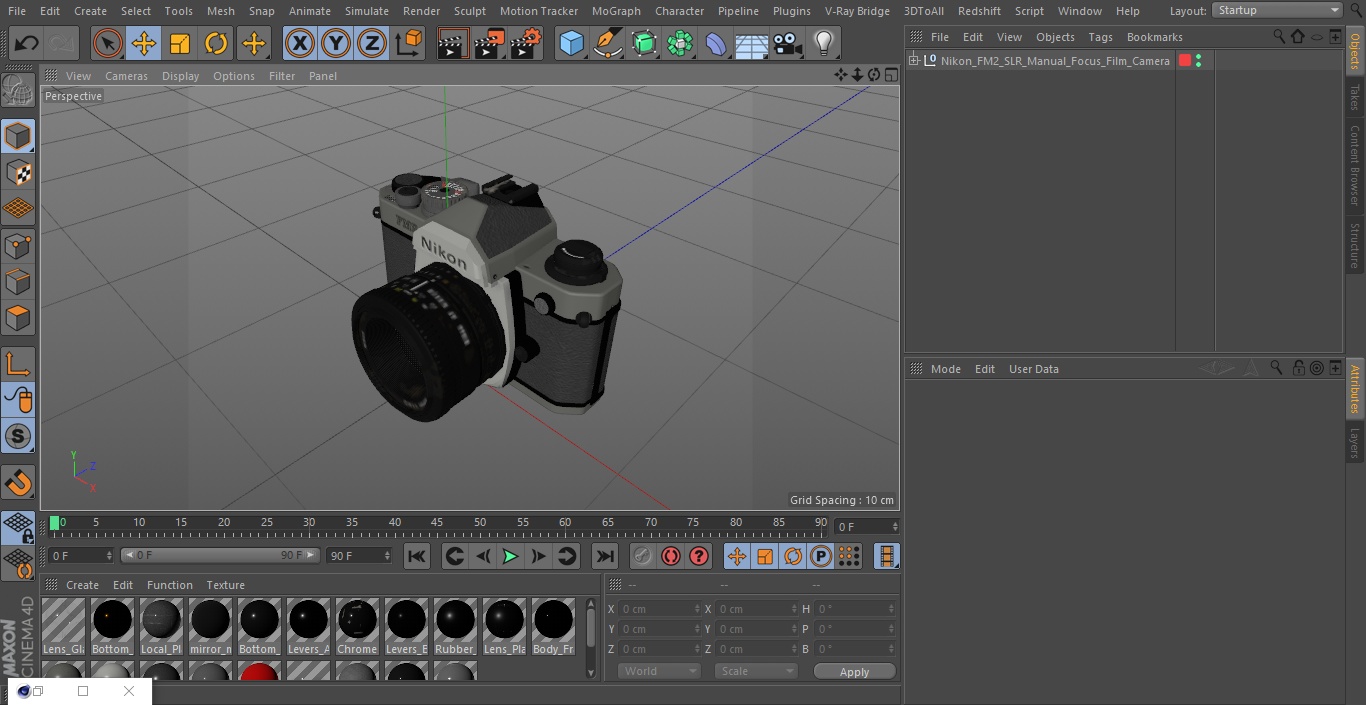Click the Snap magnet icon
The image size is (1366, 705).
point(18,483)
